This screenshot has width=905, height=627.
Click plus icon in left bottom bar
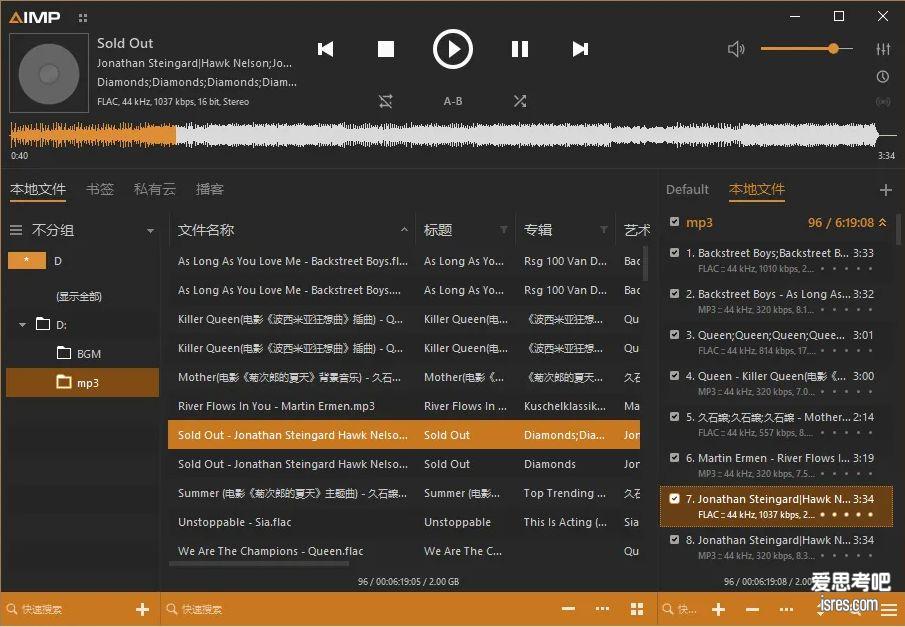[x=143, y=609]
